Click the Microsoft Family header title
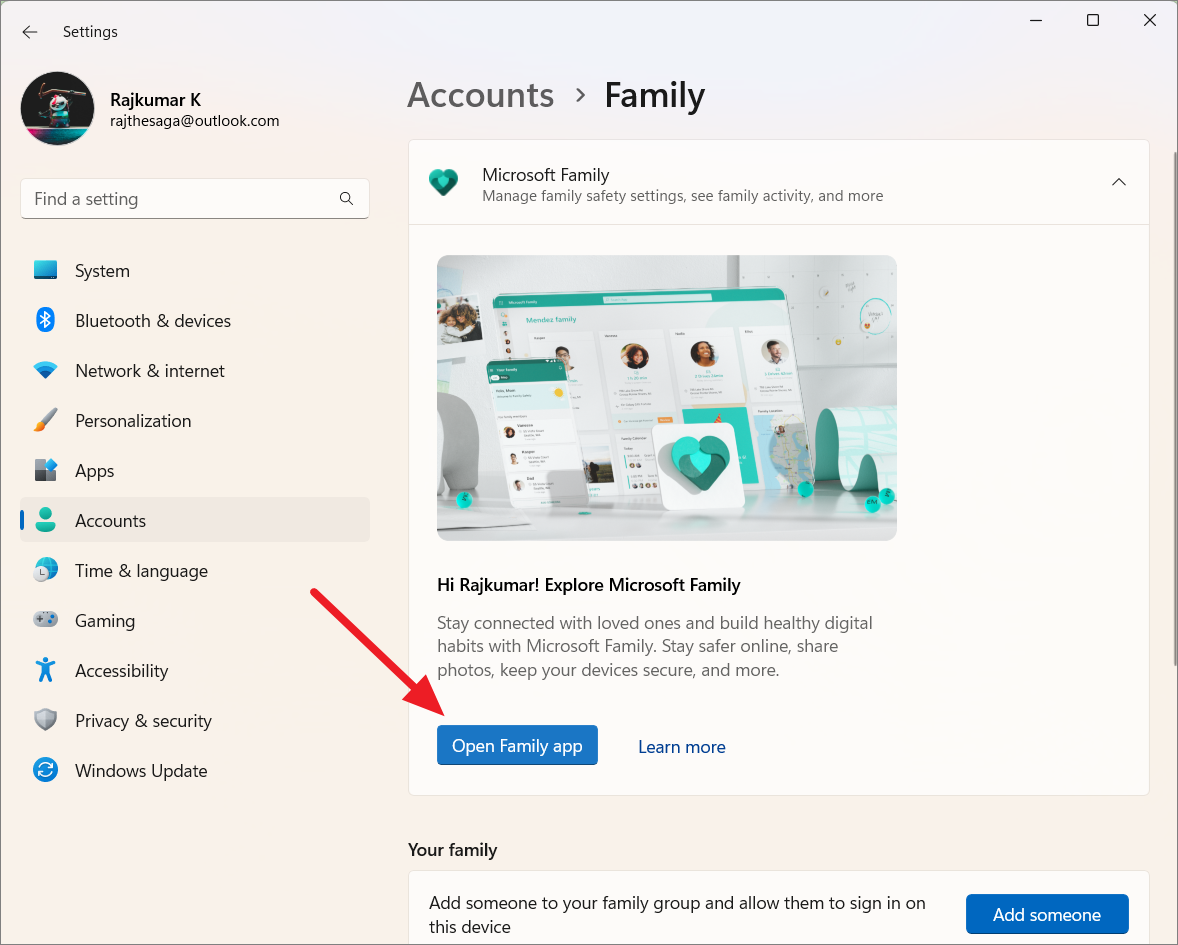 click(545, 174)
